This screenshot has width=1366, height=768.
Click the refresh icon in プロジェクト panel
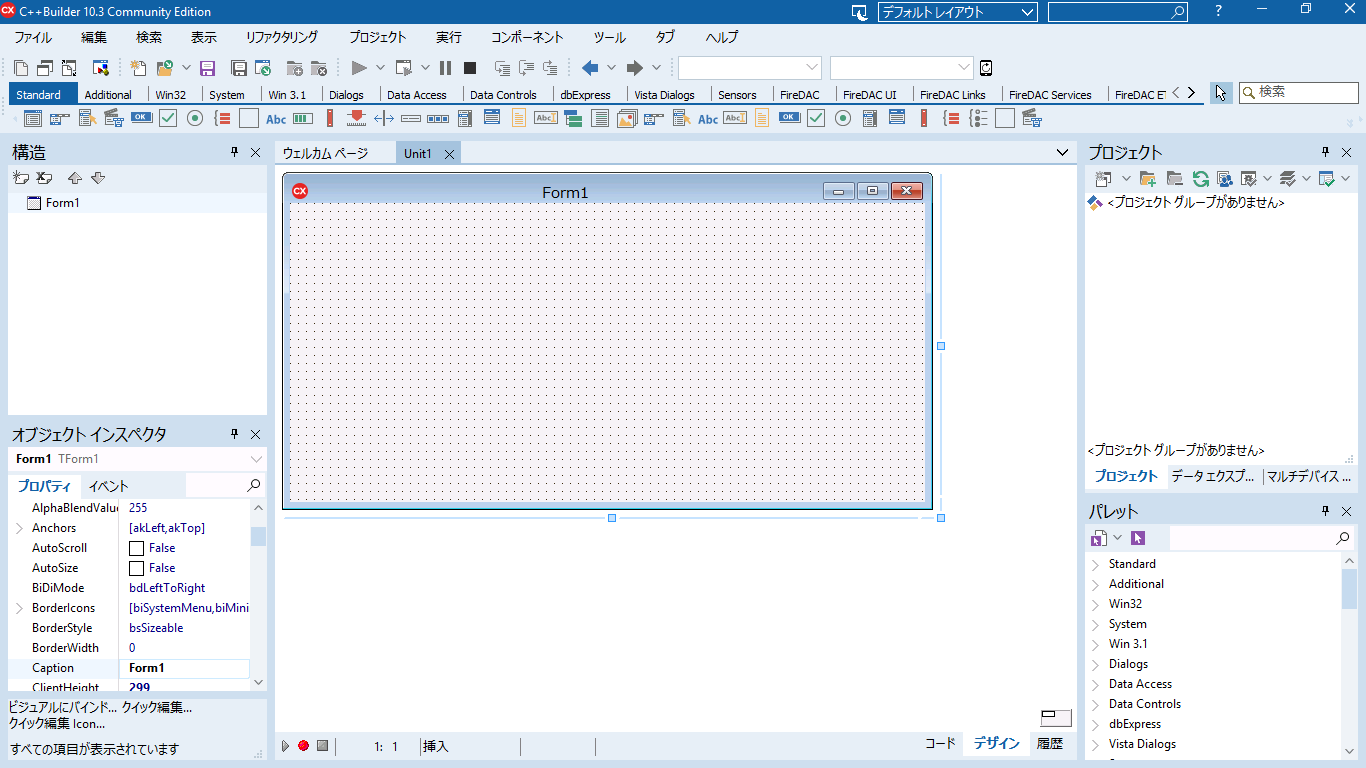click(1201, 178)
